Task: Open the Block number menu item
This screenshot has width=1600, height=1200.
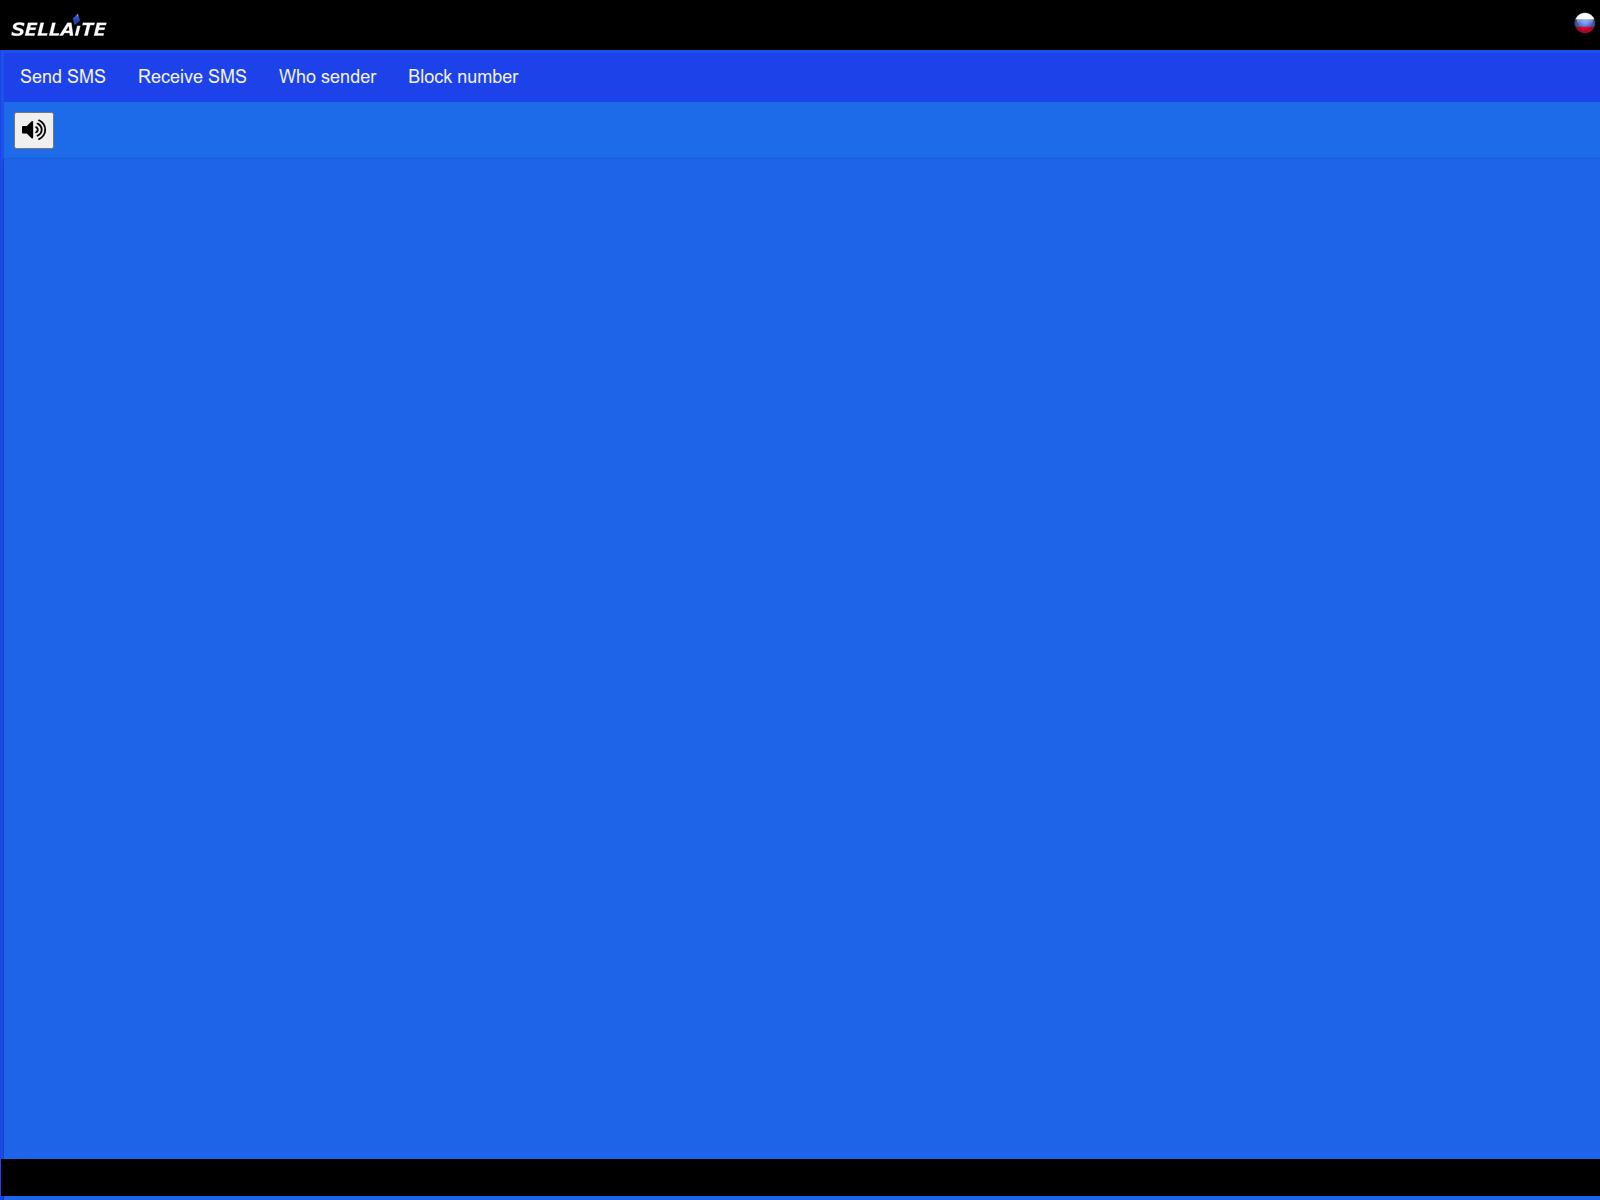Action: coord(463,77)
